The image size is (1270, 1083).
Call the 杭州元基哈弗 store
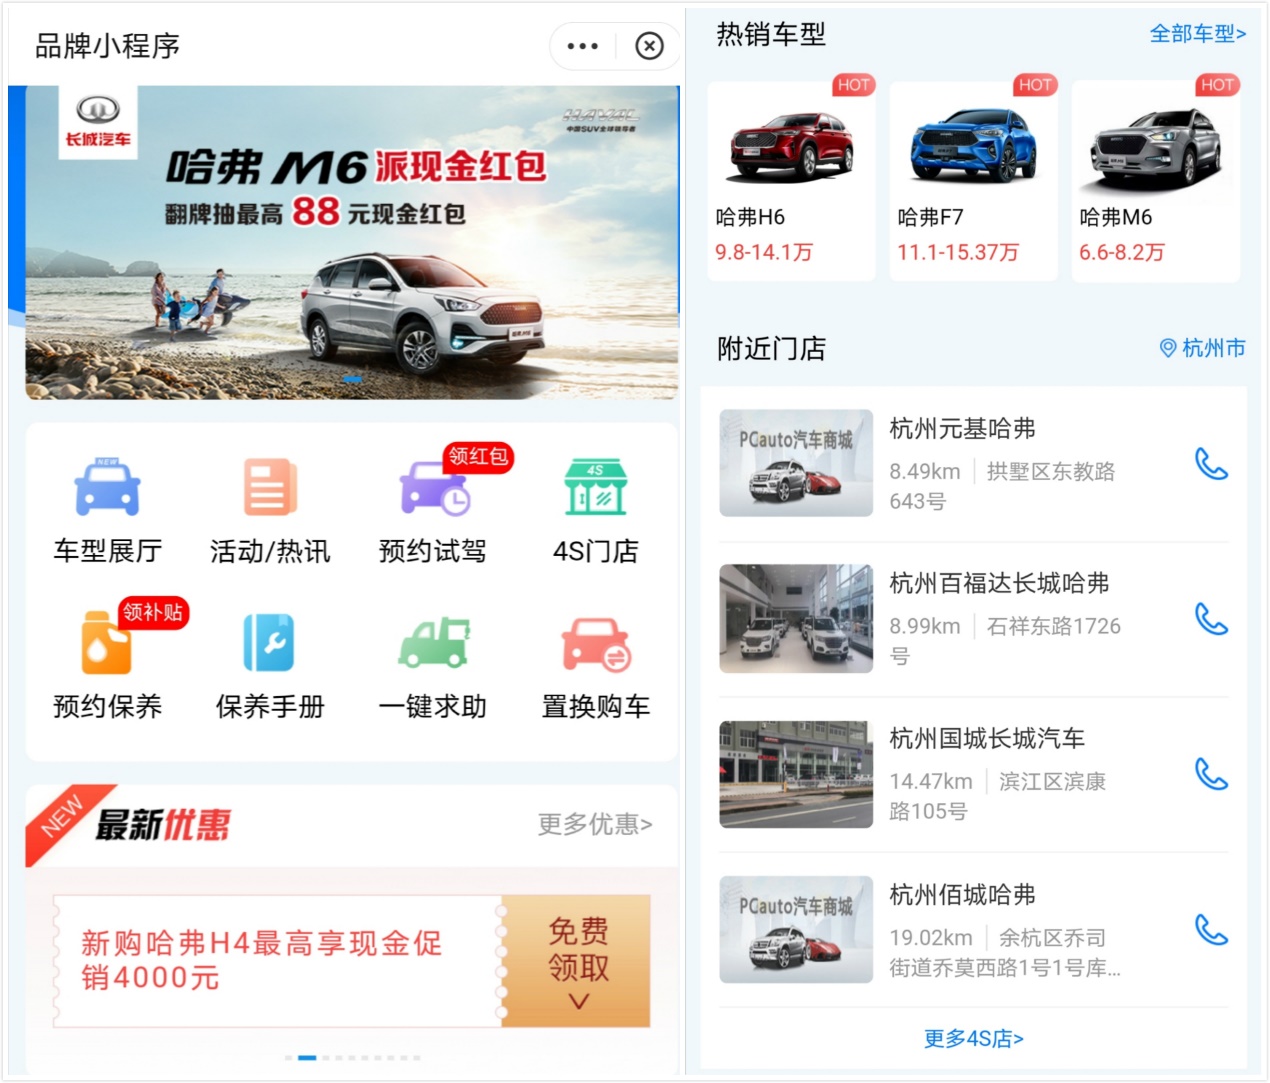(x=1211, y=463)
